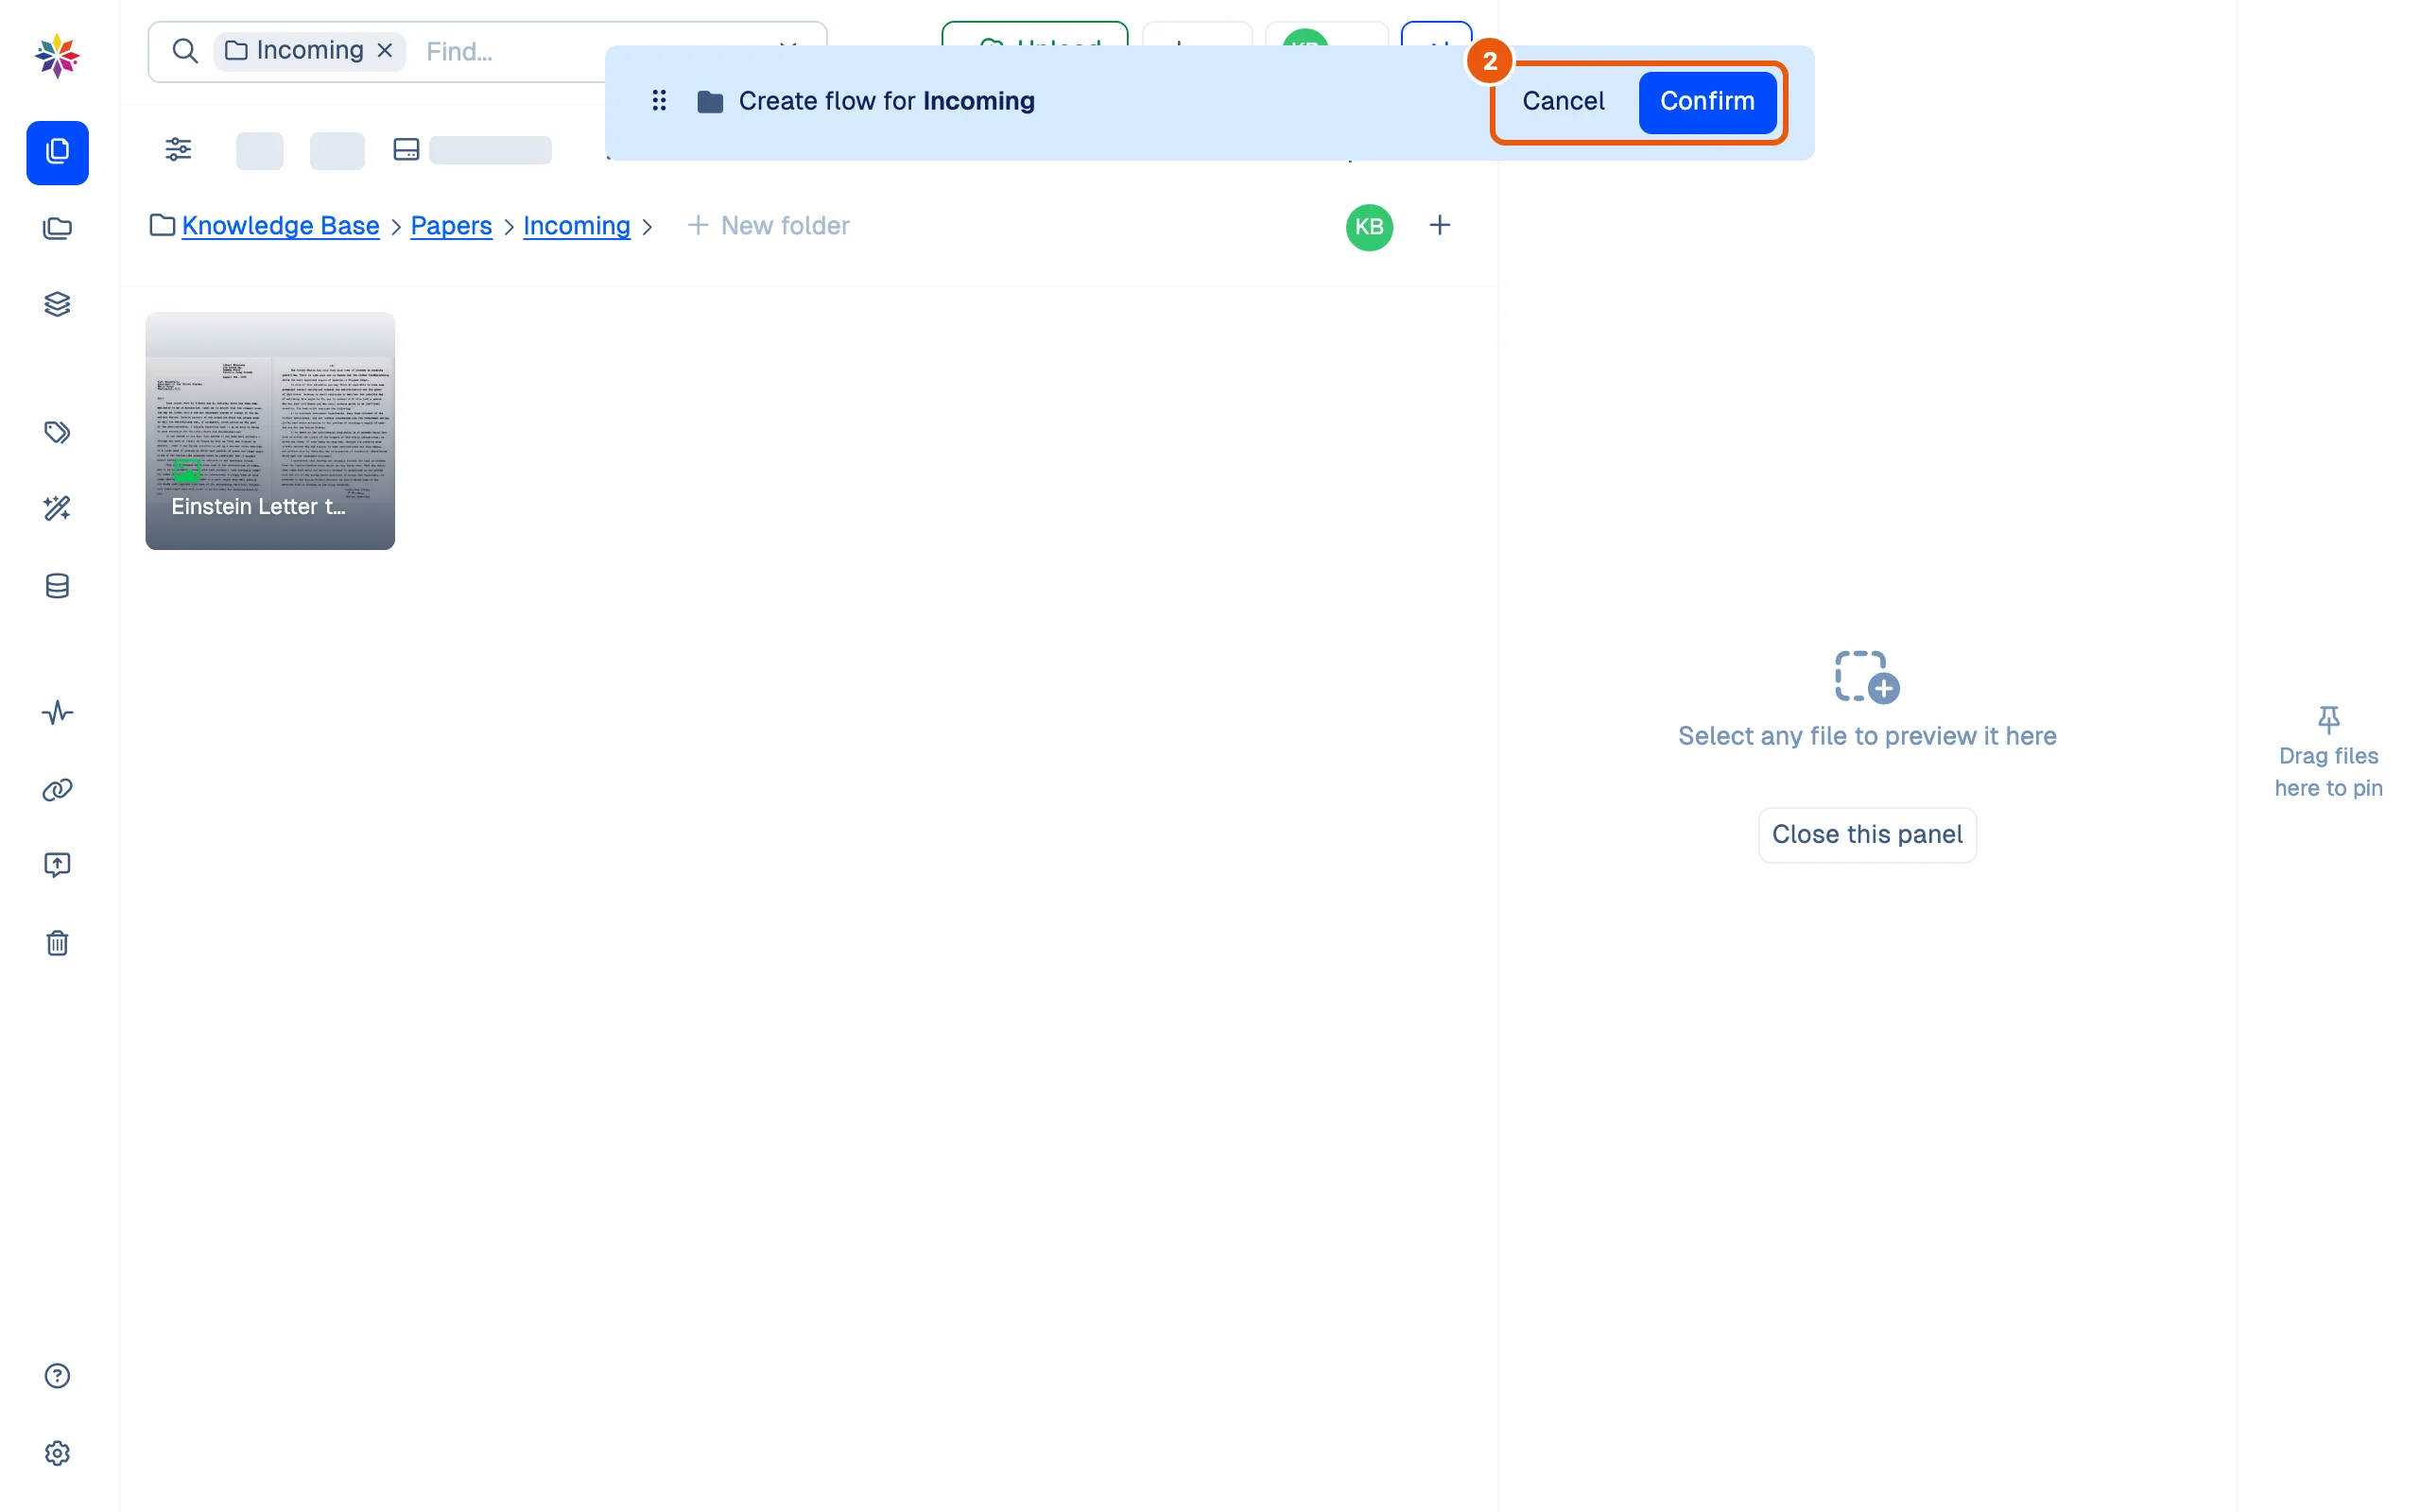Screen dimensions: 2420x1512
Task: Remove the Incoming filter chip
Action: pos(385,50)
